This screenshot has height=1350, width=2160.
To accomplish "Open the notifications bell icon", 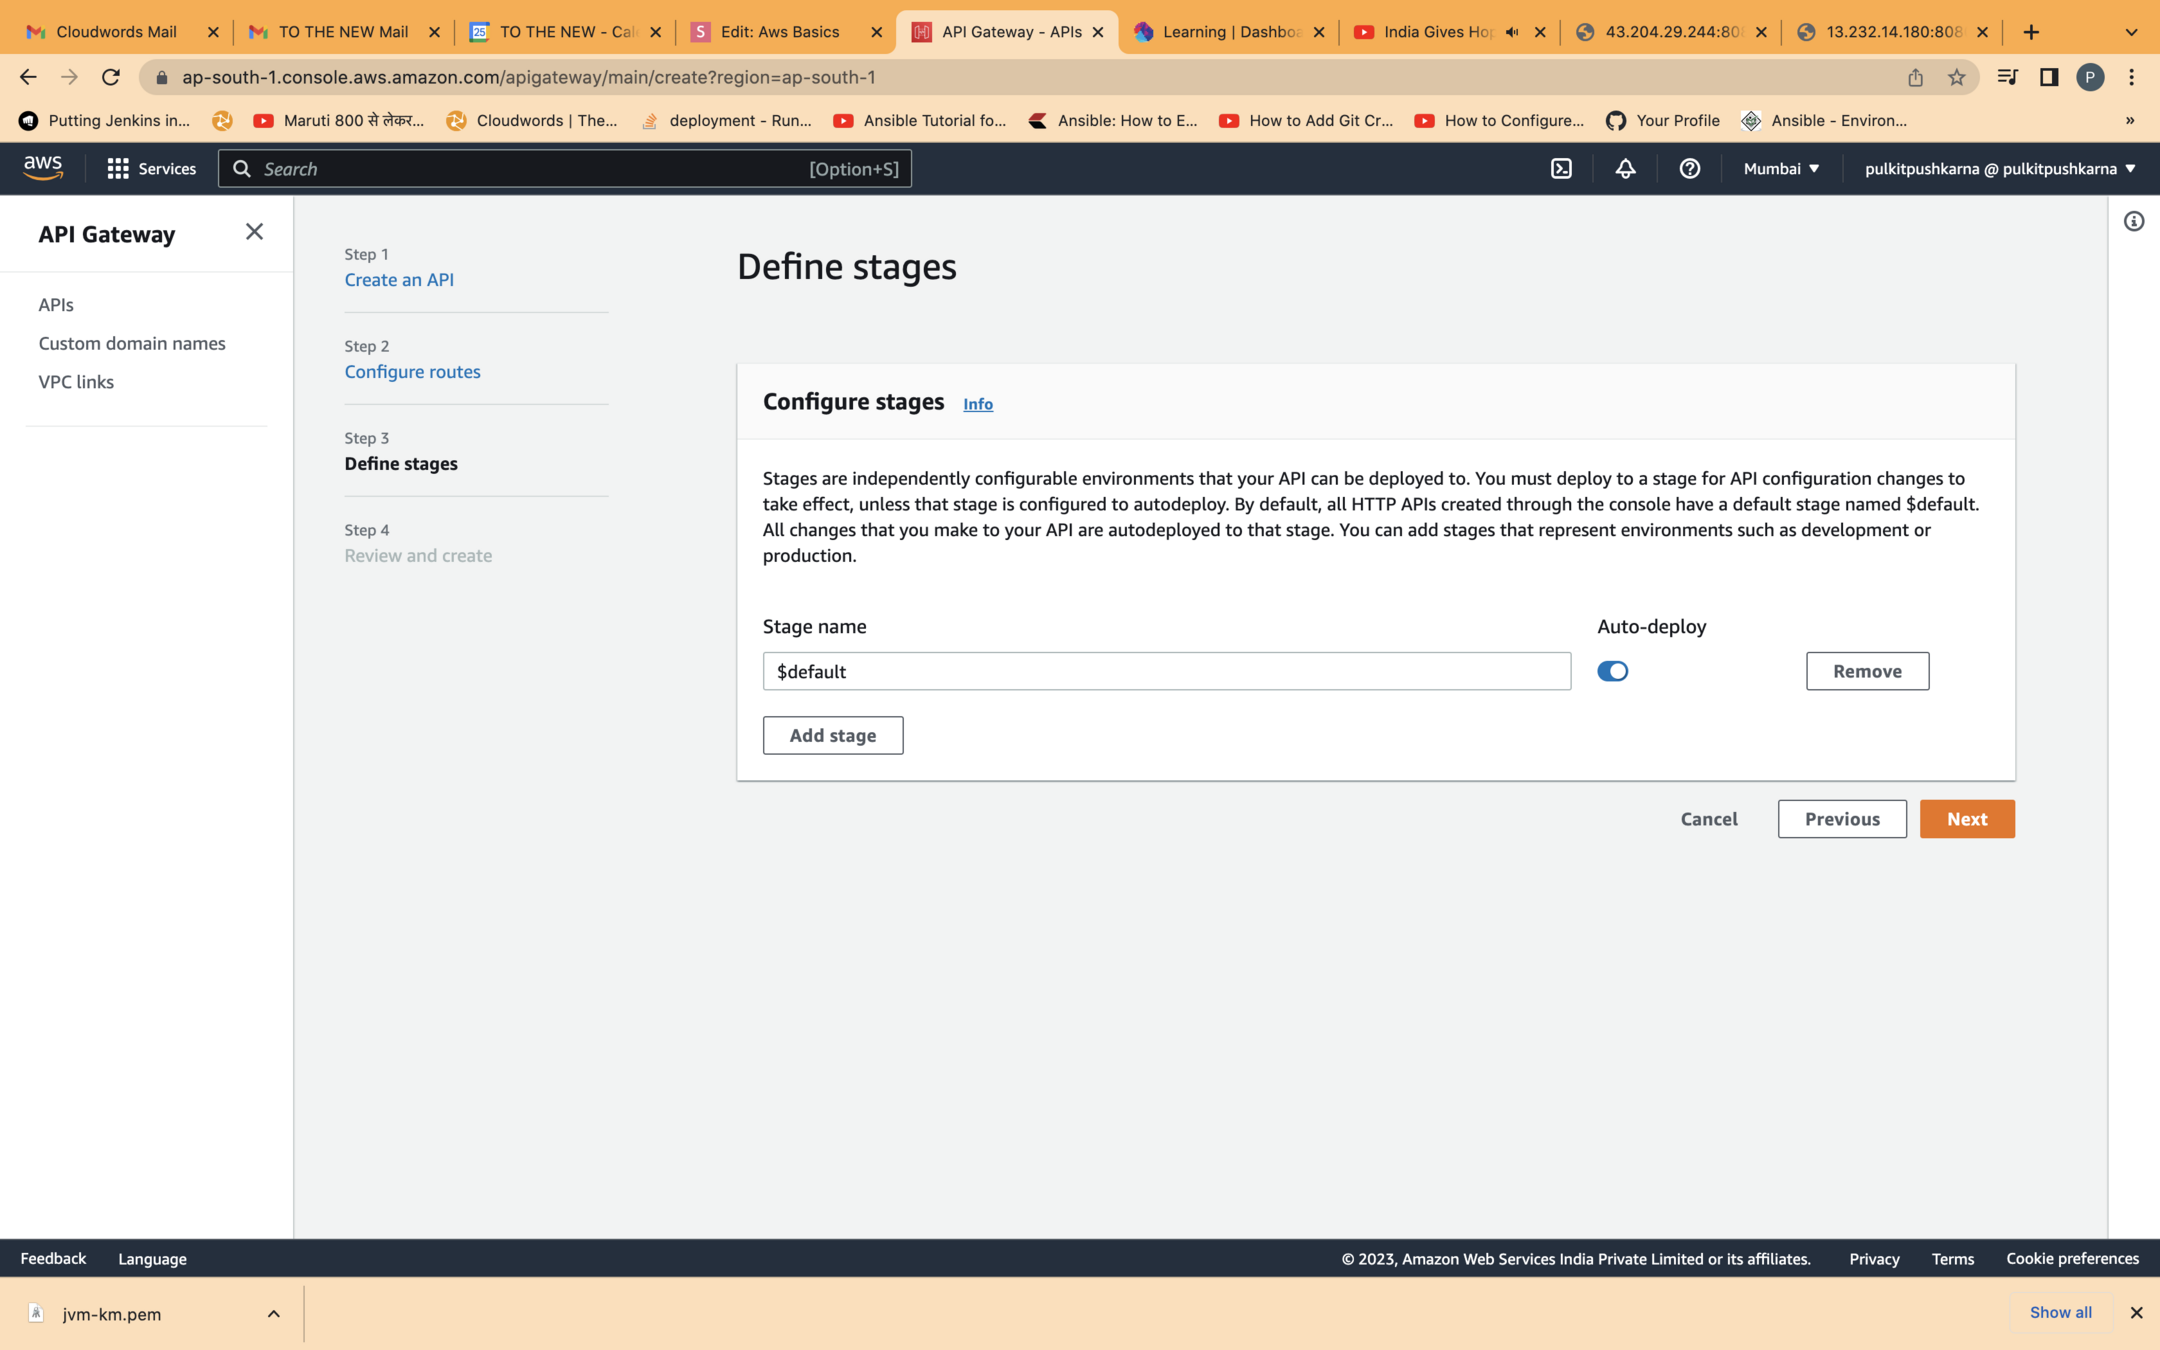I will pos(1625,169).
